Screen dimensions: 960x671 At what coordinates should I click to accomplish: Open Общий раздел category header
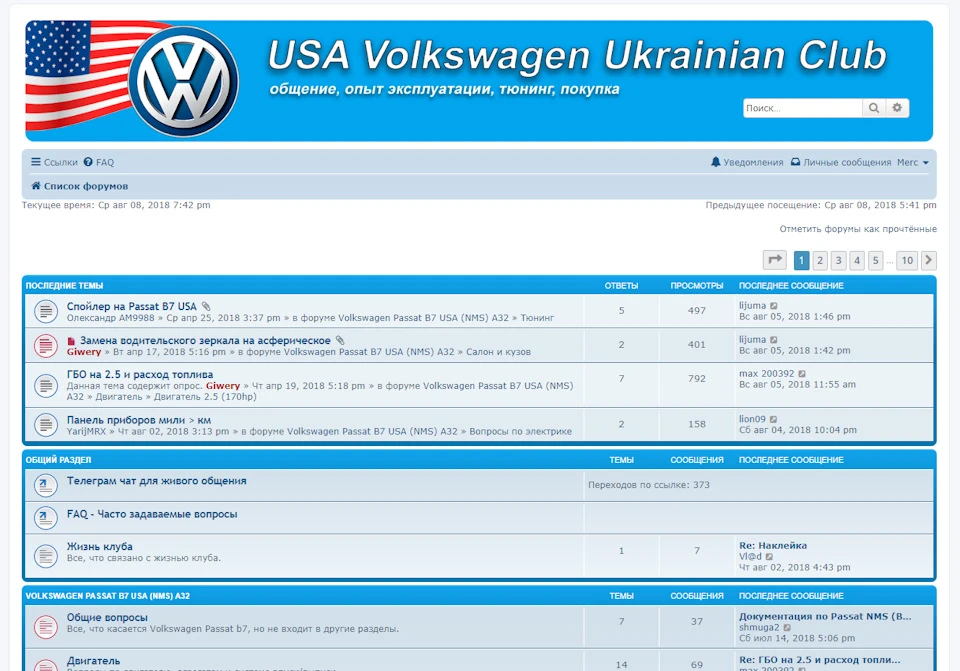(x=58, y=460)
